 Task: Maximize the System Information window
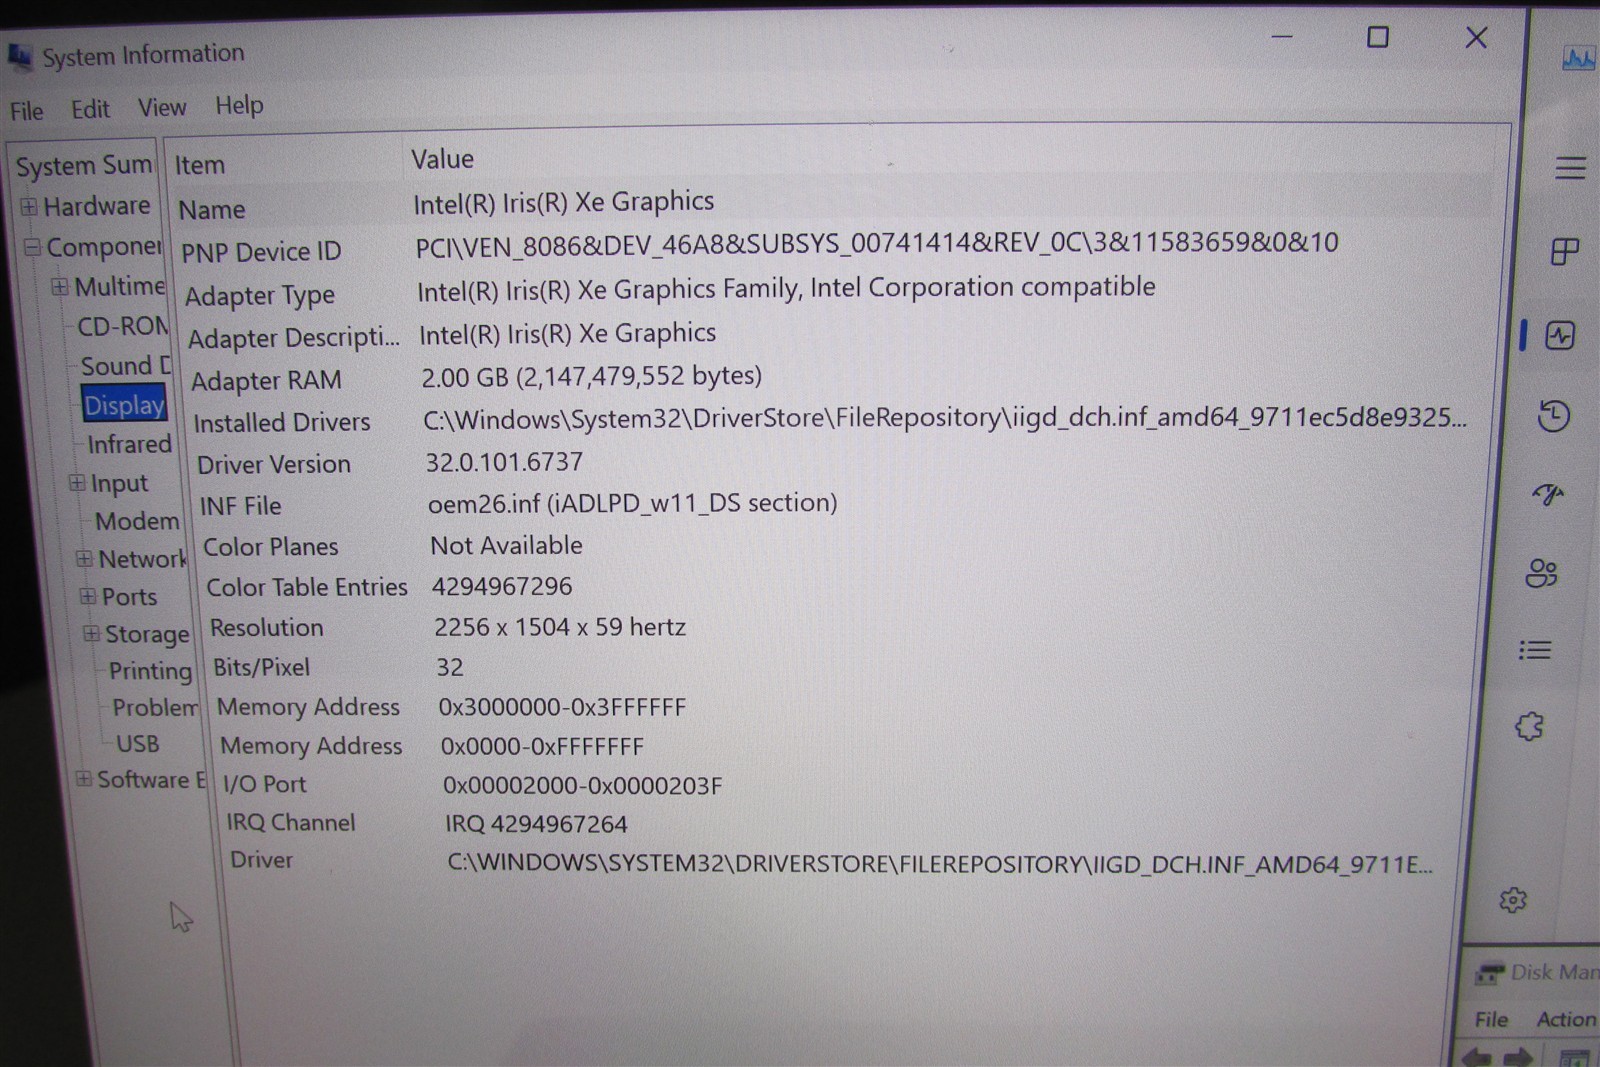coord(1378,38)
